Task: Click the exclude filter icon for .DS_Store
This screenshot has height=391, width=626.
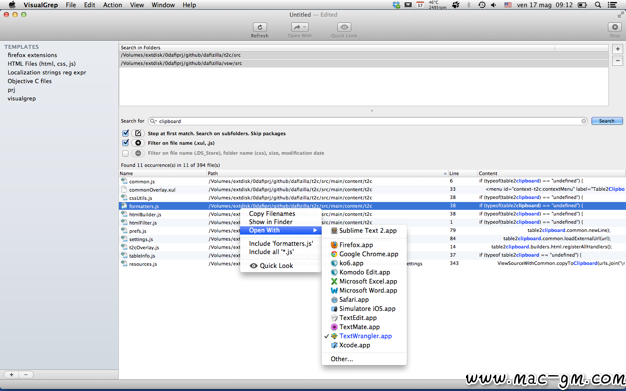Action: coord(138,153)
